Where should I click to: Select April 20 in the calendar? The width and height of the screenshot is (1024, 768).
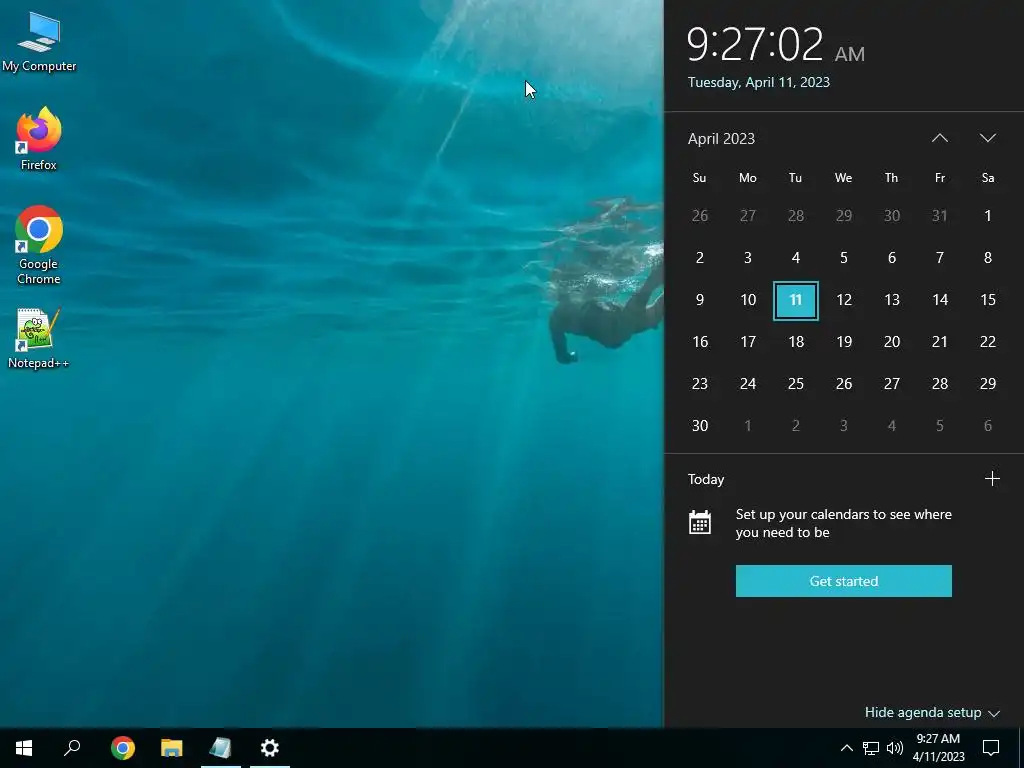(x=891, y=342)
